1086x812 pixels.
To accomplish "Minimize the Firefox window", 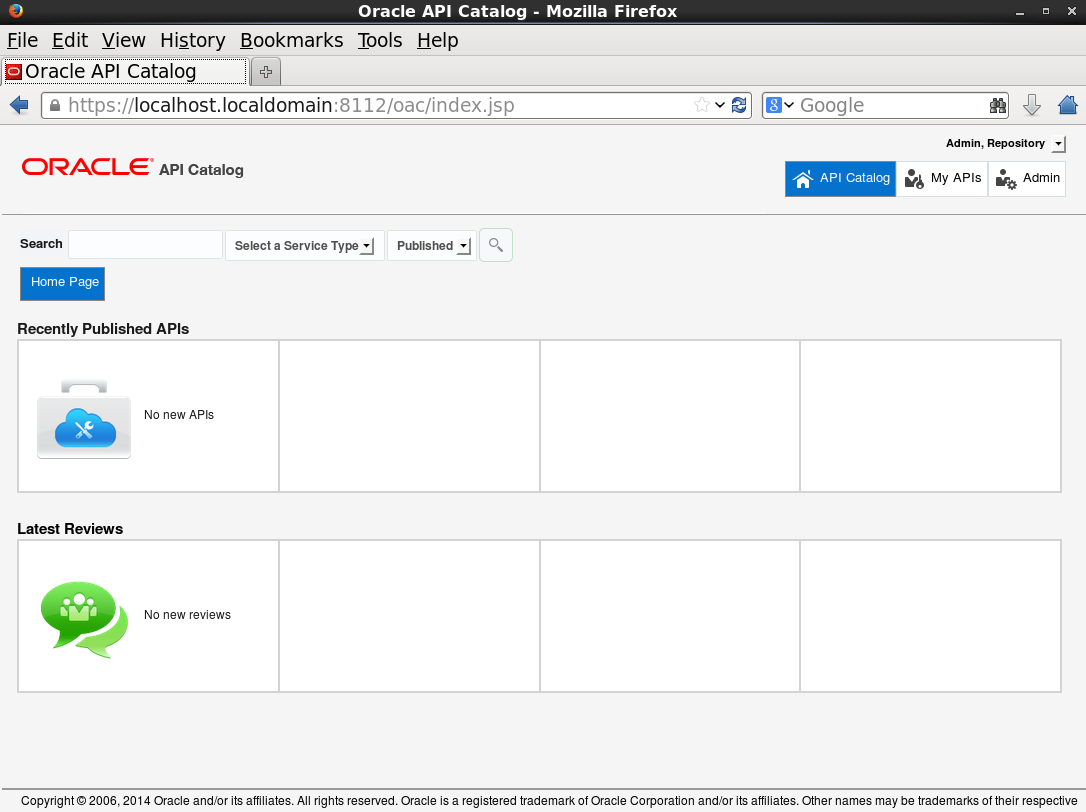I will (x=1020, y=11).
